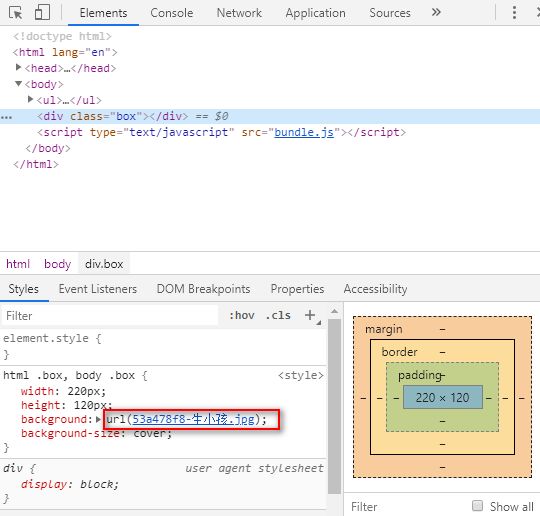540x516 pixels.
Task: Expand the background shorthand triangle
Action: point(98,419)
